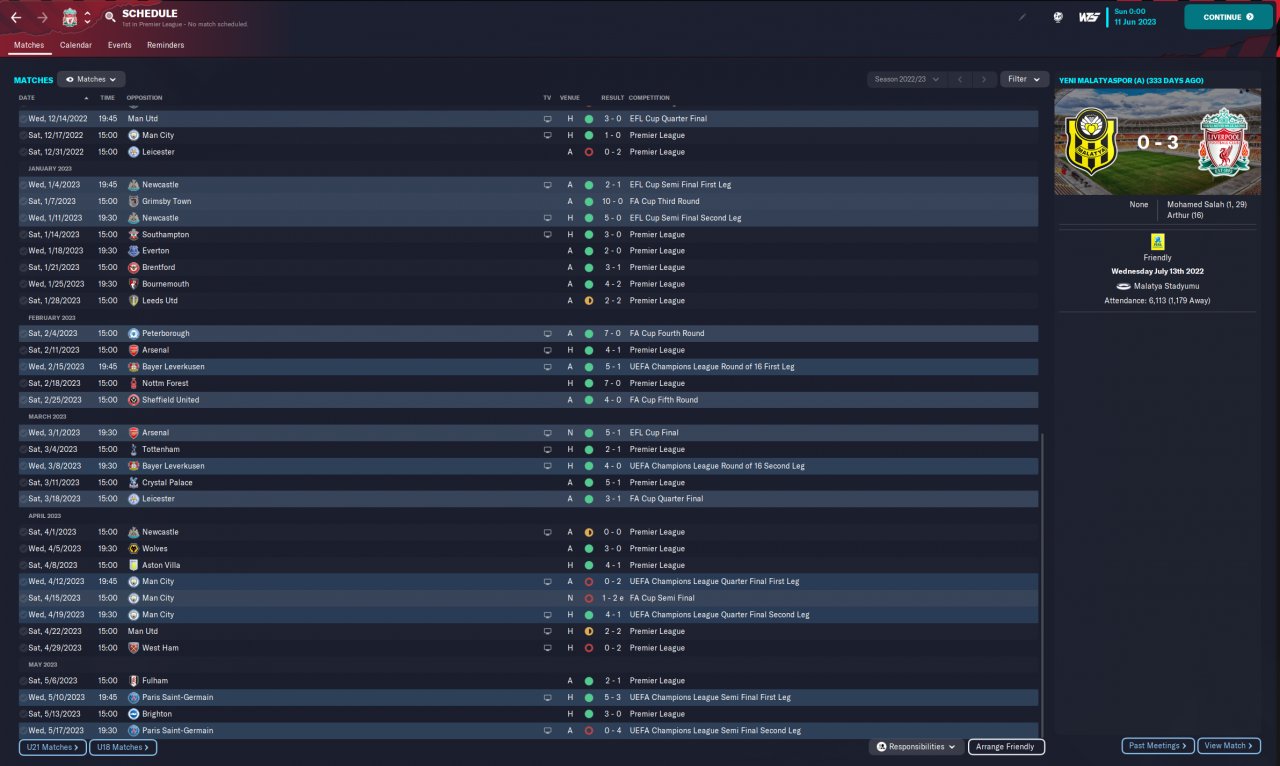
Task: Open Past Meetings
Action: coord(1158,746)
